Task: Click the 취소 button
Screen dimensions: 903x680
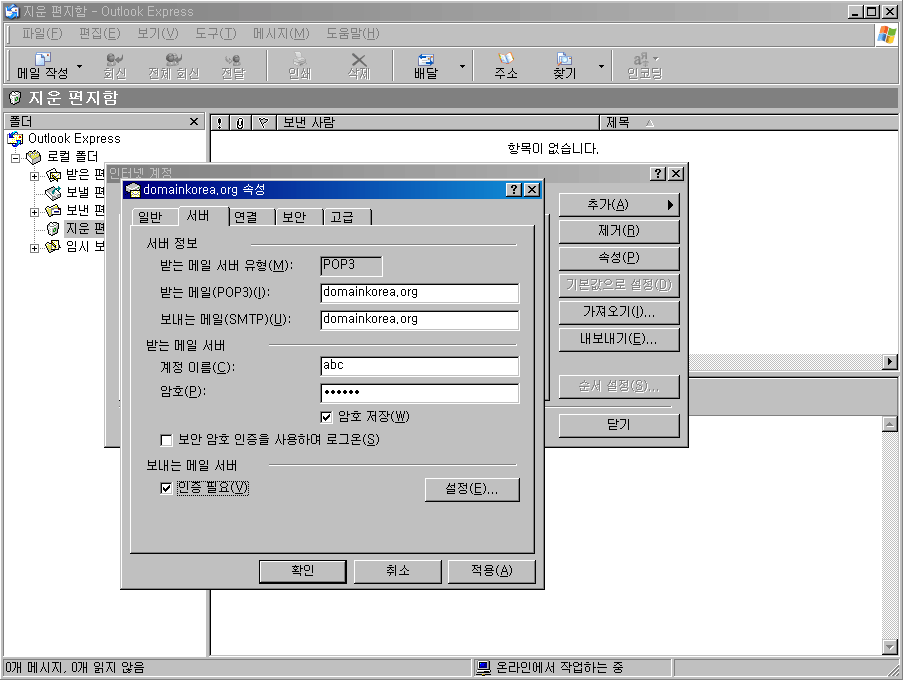Action: coord(397,571)
